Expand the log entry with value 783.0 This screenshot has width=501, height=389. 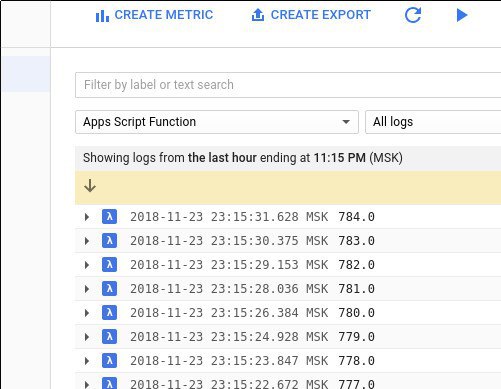tap(87, 241)
